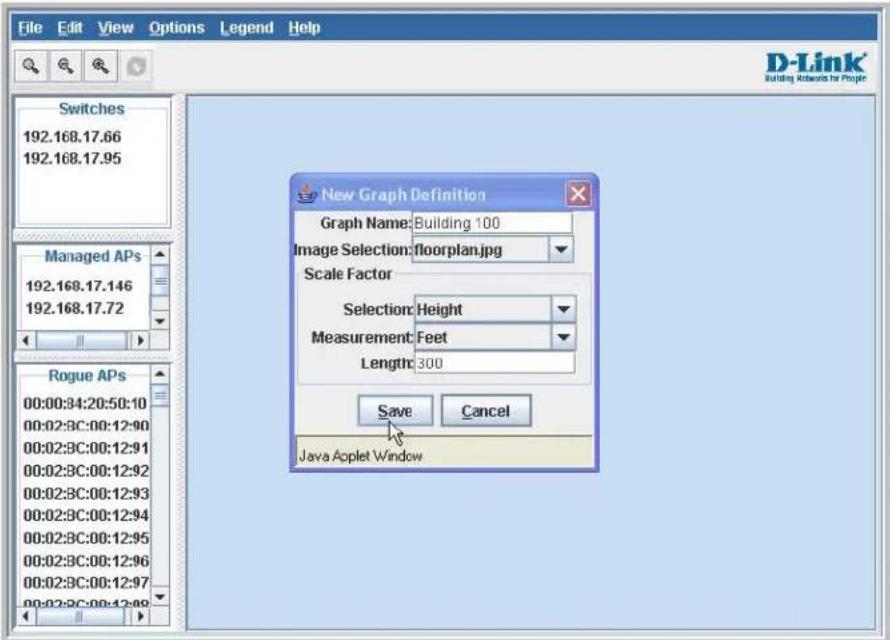Viewport: 890px width, 640px height.
Task: Click Rogue APs vertical scrollbar thumb
Action: click(160, 395)
